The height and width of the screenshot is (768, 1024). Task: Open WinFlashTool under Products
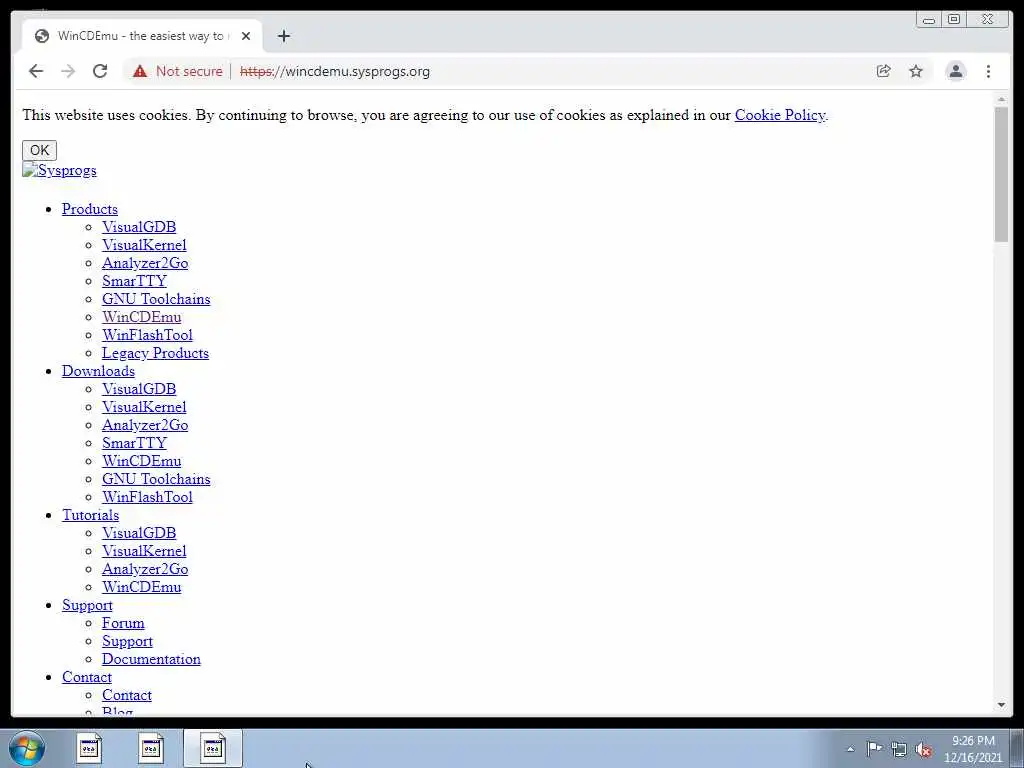click(x=147, y=335)
